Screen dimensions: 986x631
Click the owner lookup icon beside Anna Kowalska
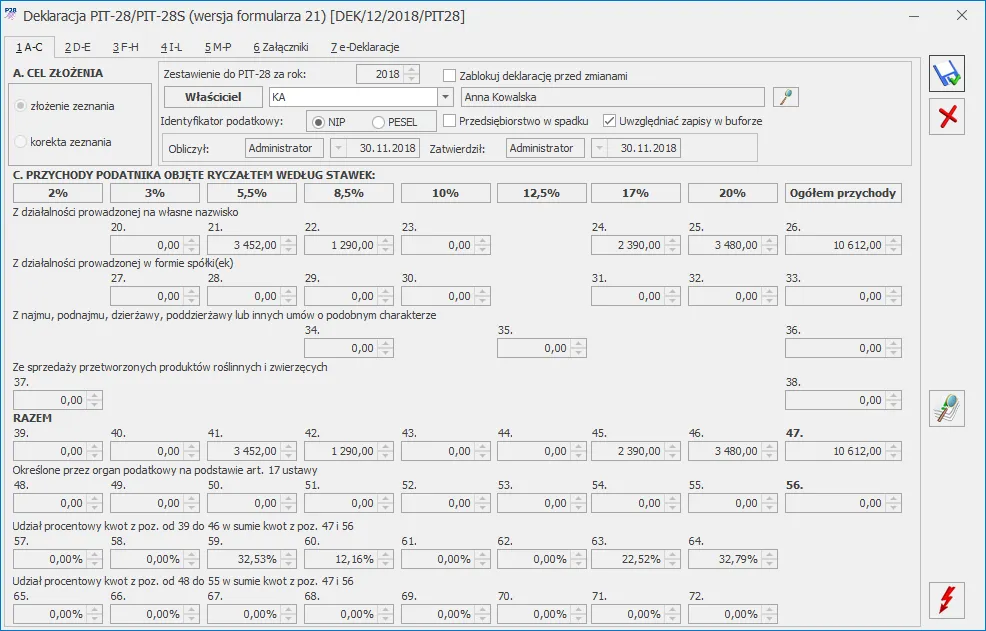(787, 97)
